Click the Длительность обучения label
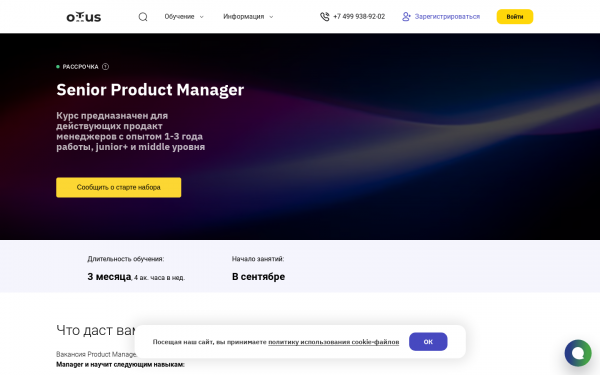The width and height of the screenshot is (600, 375). [x=126, y=259]
